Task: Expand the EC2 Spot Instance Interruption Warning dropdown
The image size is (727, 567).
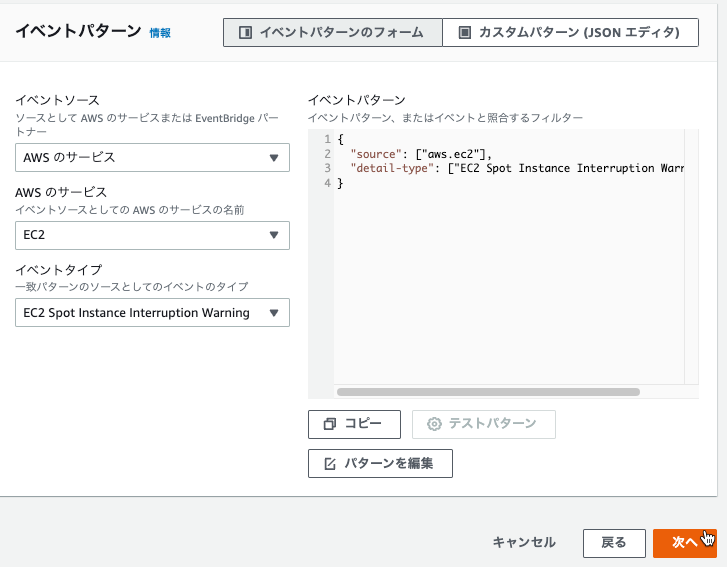Action: (x=152, y=312)
